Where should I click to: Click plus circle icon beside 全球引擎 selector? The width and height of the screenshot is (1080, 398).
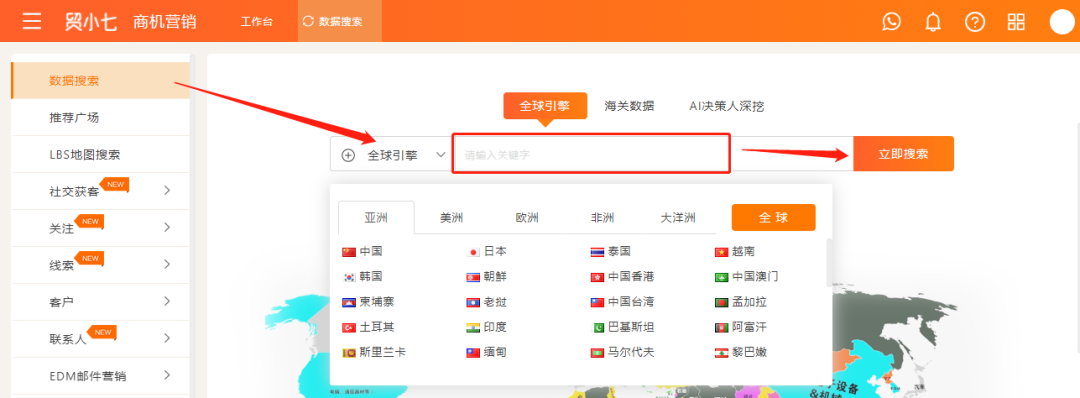[x=349, y=155]
